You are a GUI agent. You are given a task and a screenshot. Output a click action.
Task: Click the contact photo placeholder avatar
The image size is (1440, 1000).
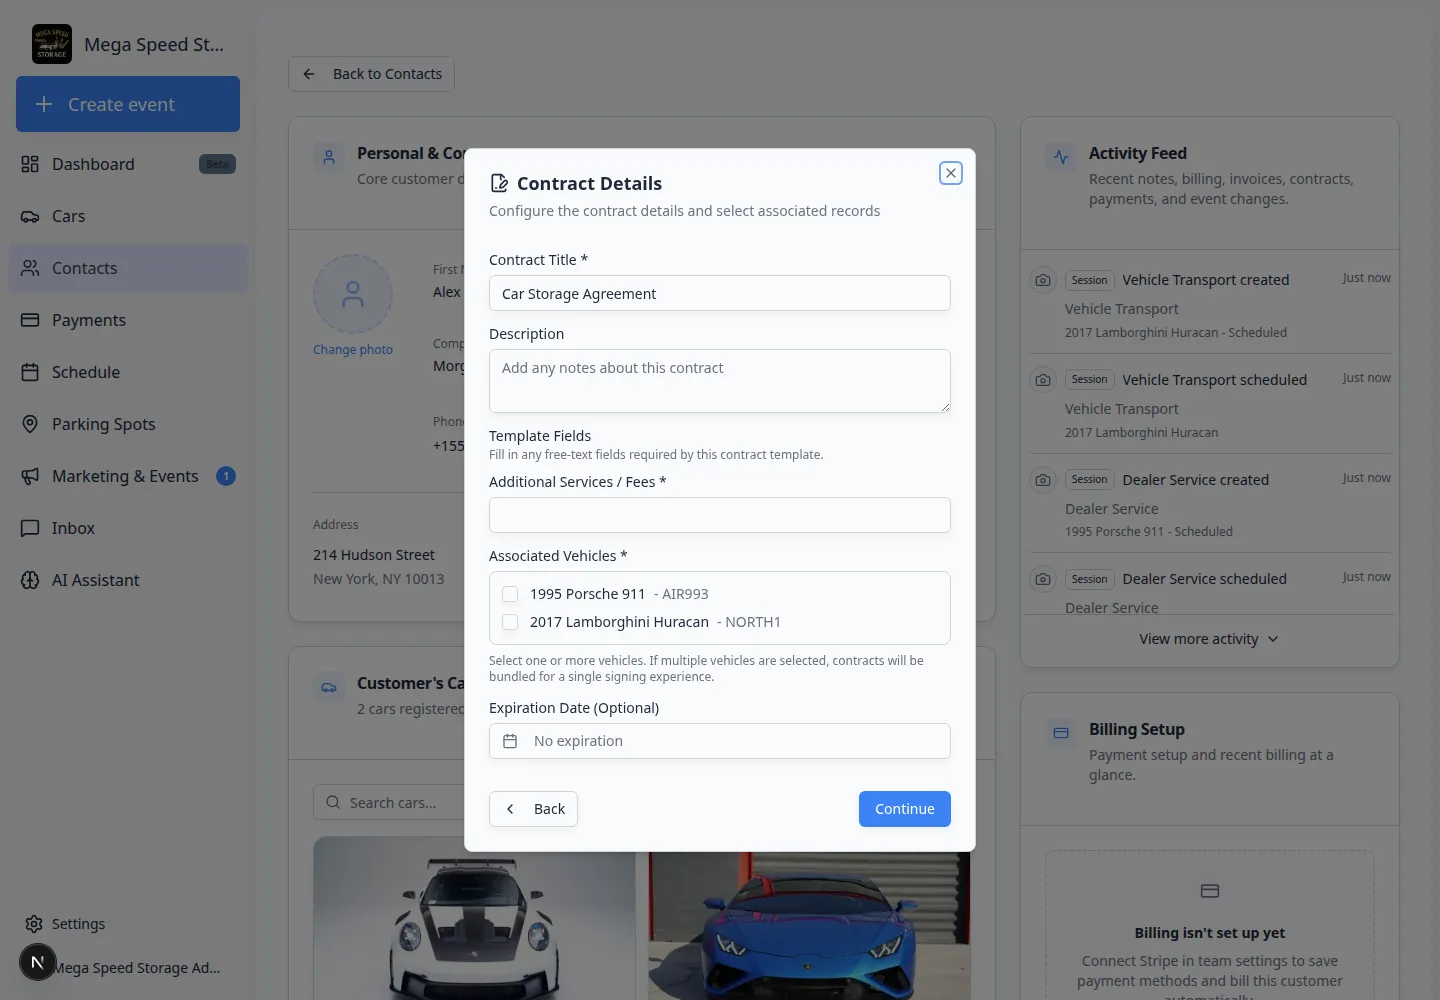point(353,294)
